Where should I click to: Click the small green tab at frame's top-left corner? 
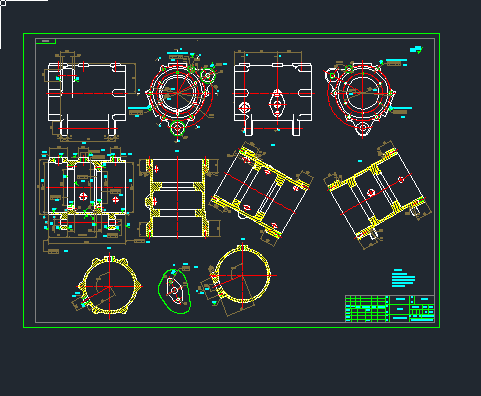(x=46, y=41)
